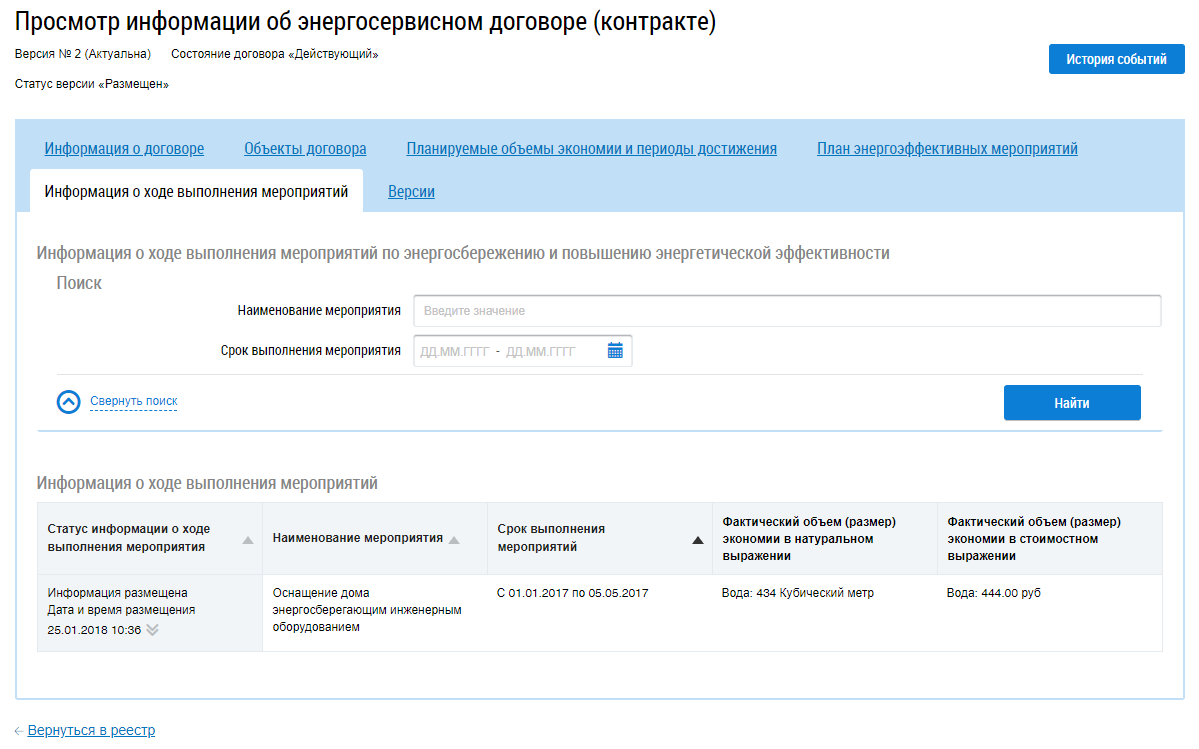Switch to Объекты договора tab
This screenshot has width=1199, height=749.
[305, 148]
